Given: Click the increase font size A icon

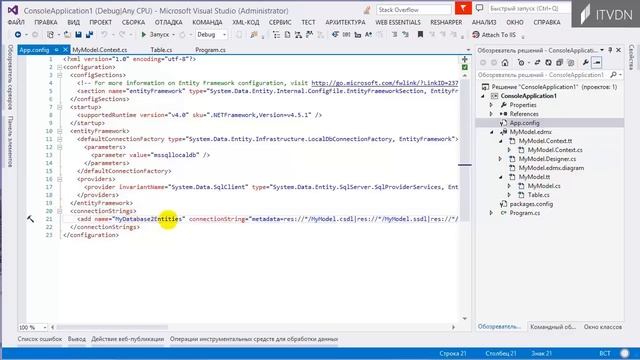Looking at the screenshot, I should 369,35.
